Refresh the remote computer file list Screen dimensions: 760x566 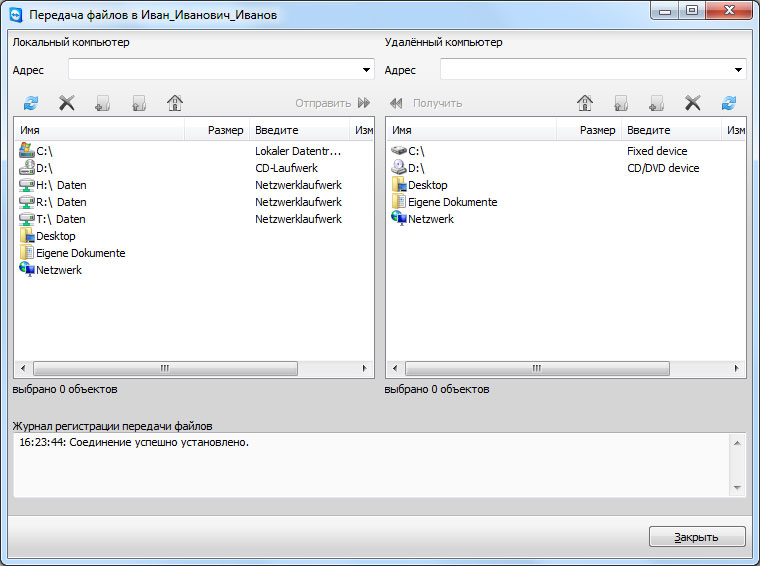click(x=729, y=103)
